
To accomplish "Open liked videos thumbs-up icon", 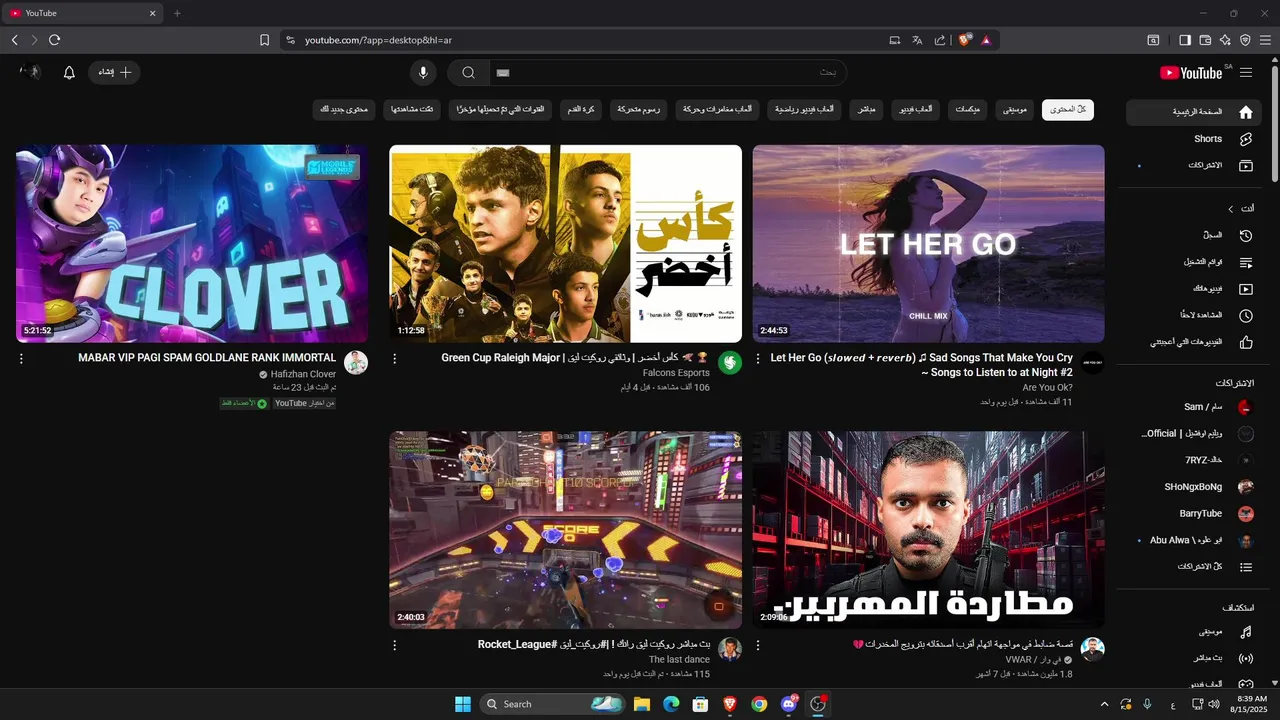I will click(1246, 342).
